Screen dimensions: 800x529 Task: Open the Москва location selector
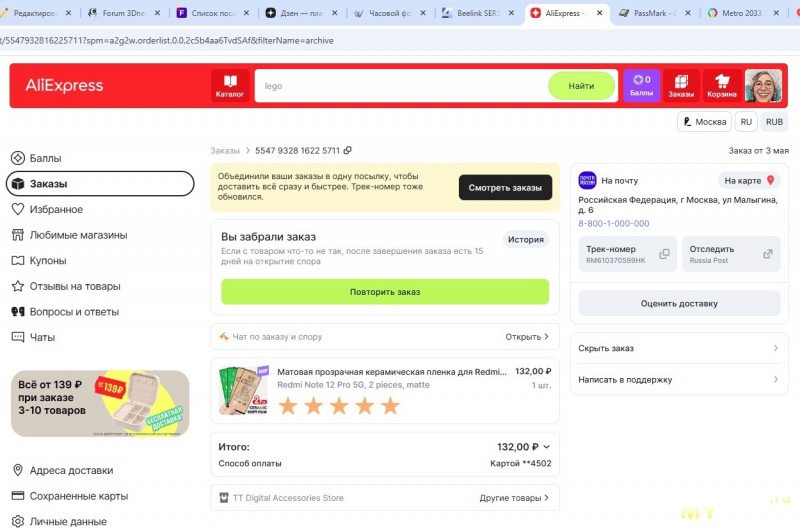(705, 122)
